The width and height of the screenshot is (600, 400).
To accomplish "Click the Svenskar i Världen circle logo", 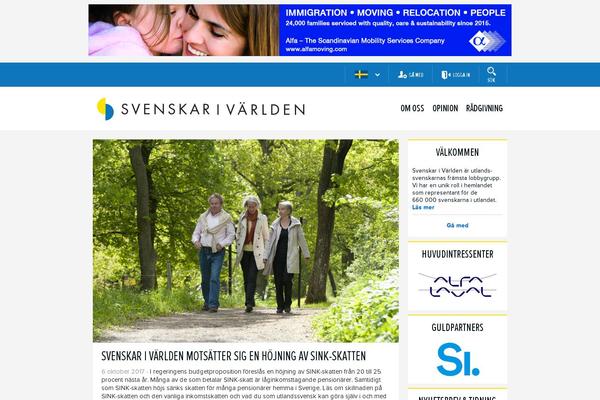I will coord(105,109).
